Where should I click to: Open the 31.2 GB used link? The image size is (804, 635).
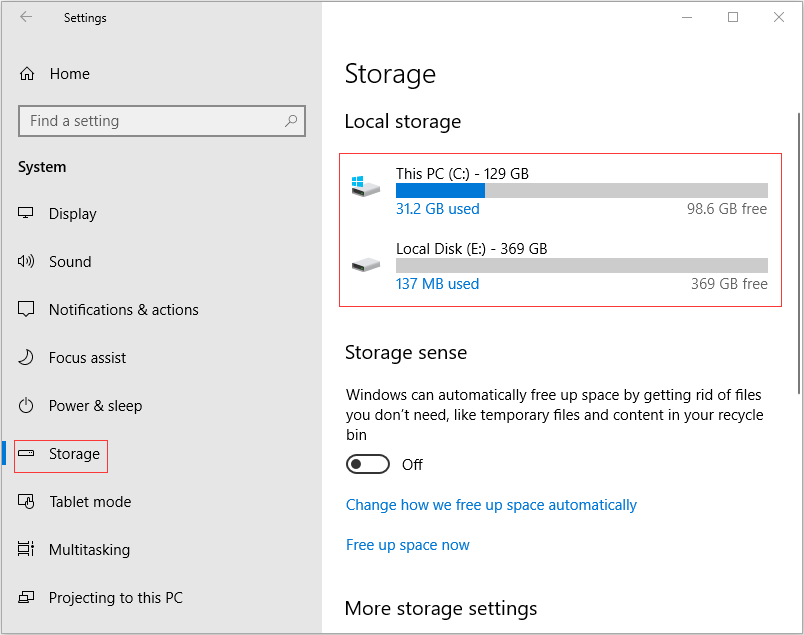click(437, 209)
